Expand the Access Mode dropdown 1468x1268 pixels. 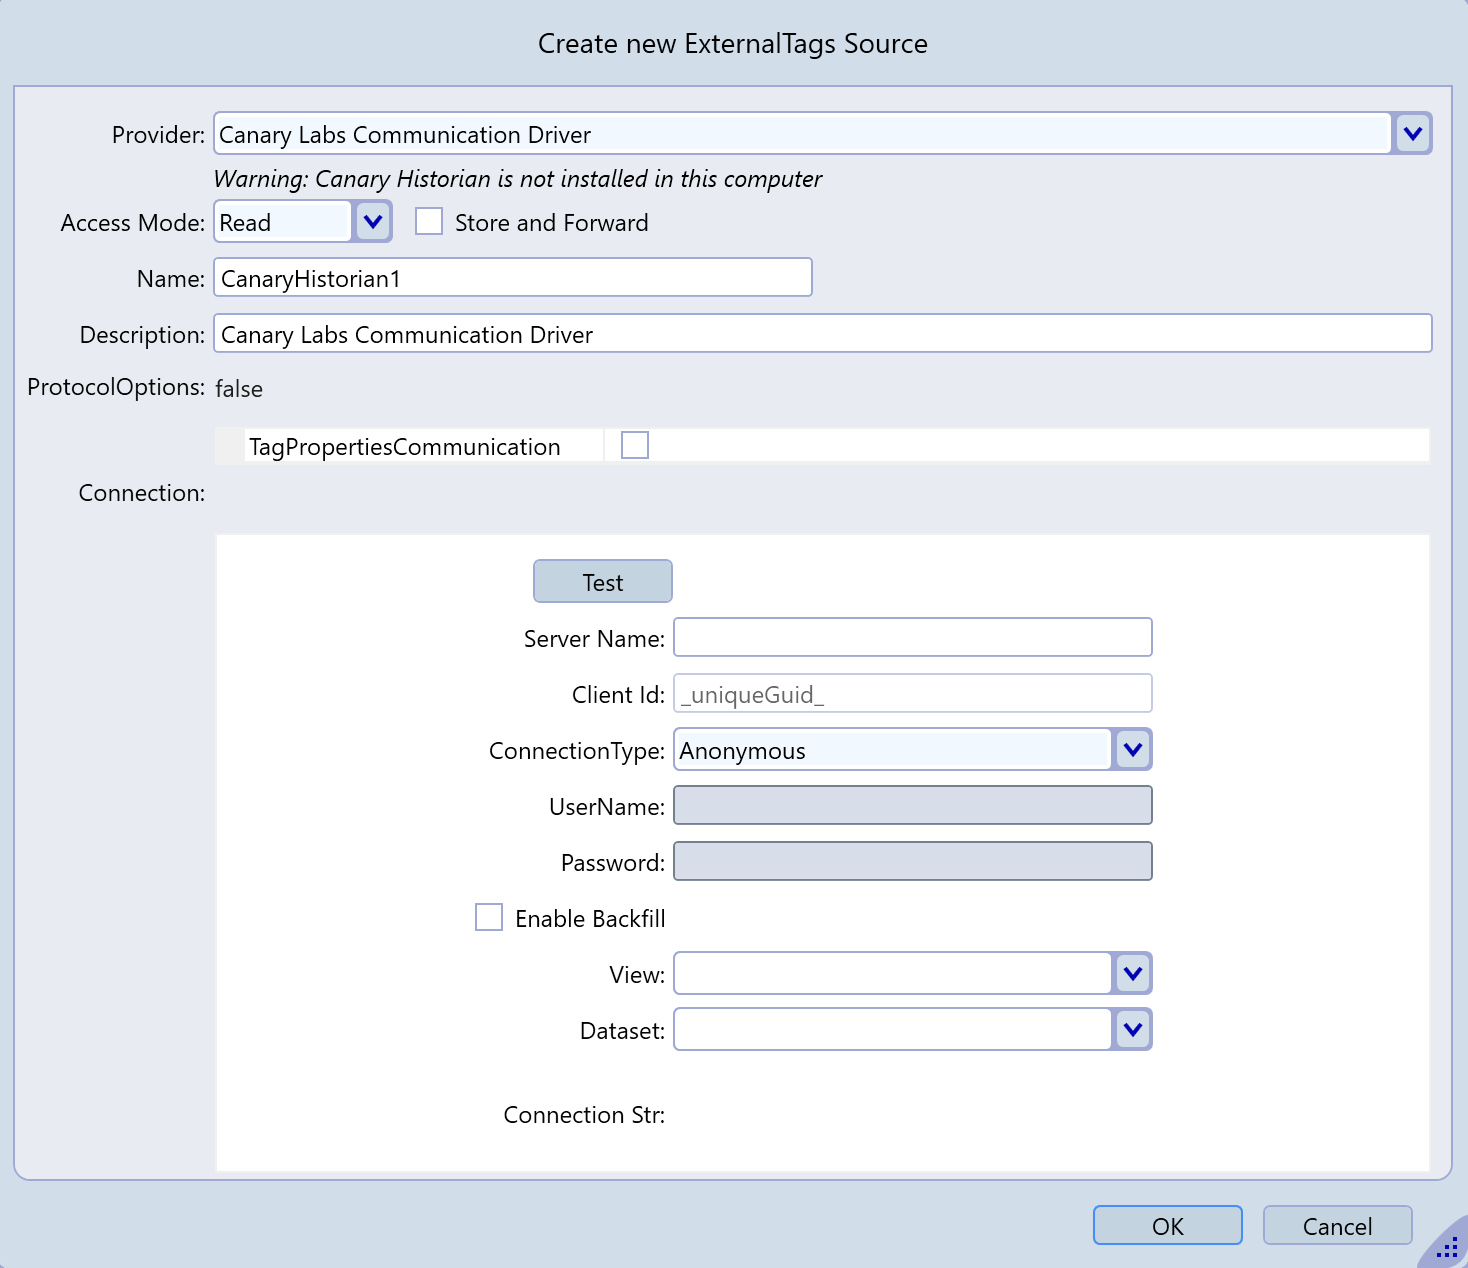click(x=372, y=222)
